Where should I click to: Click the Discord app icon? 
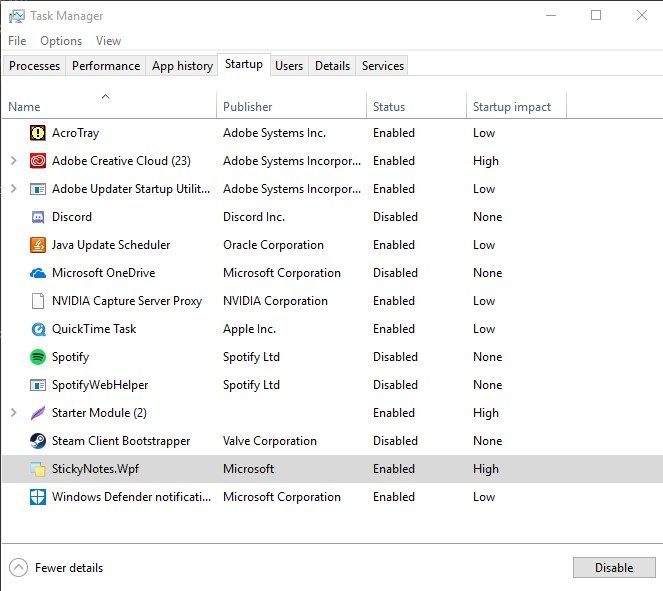click(38, 217)
